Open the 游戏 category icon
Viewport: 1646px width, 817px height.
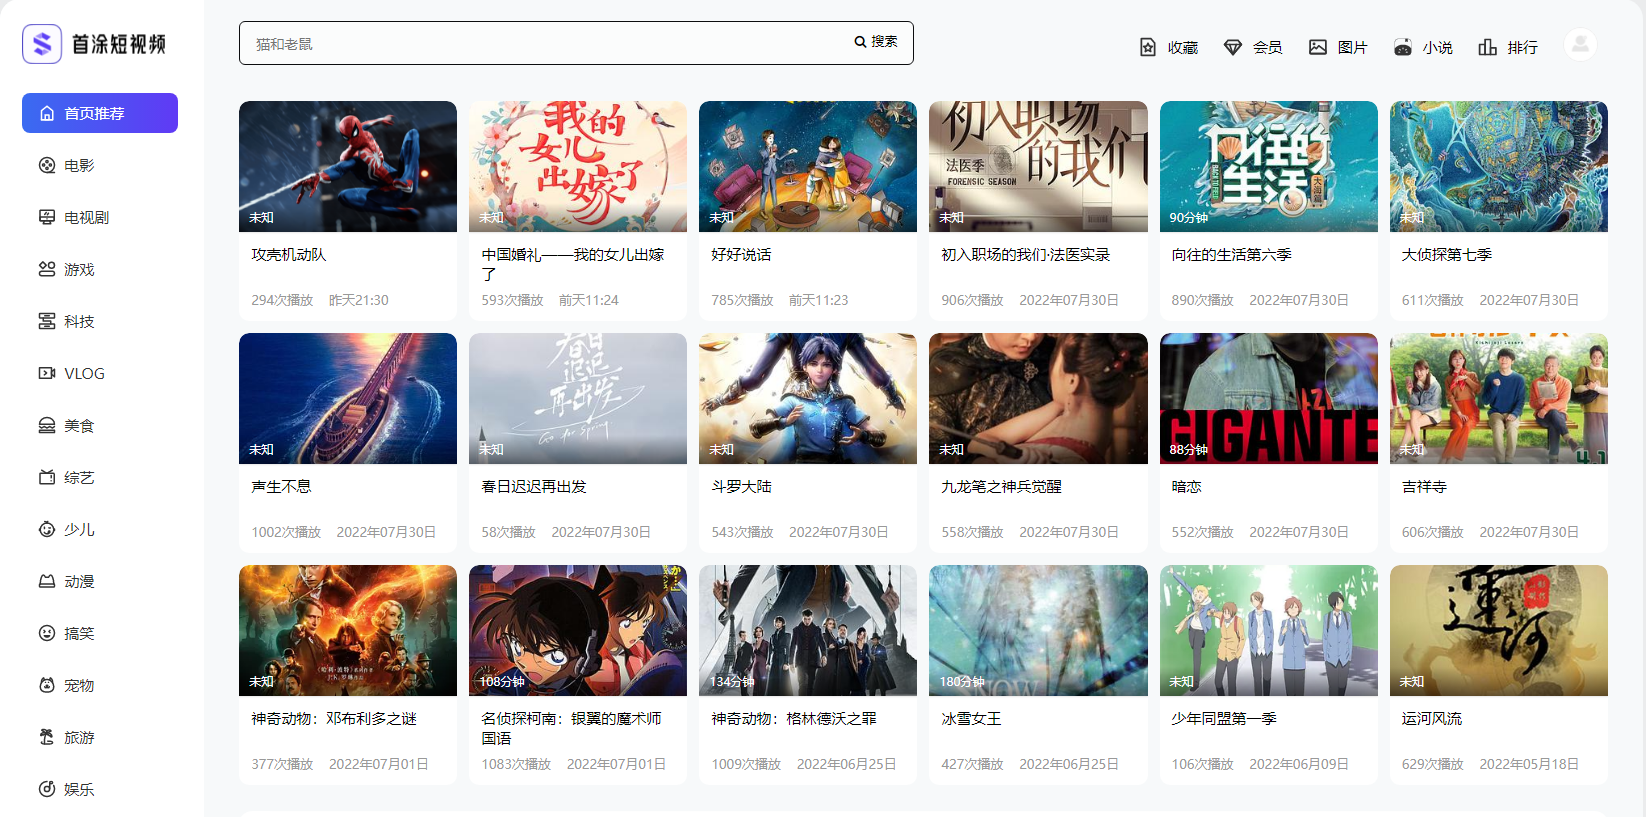[x=47, y=270]
